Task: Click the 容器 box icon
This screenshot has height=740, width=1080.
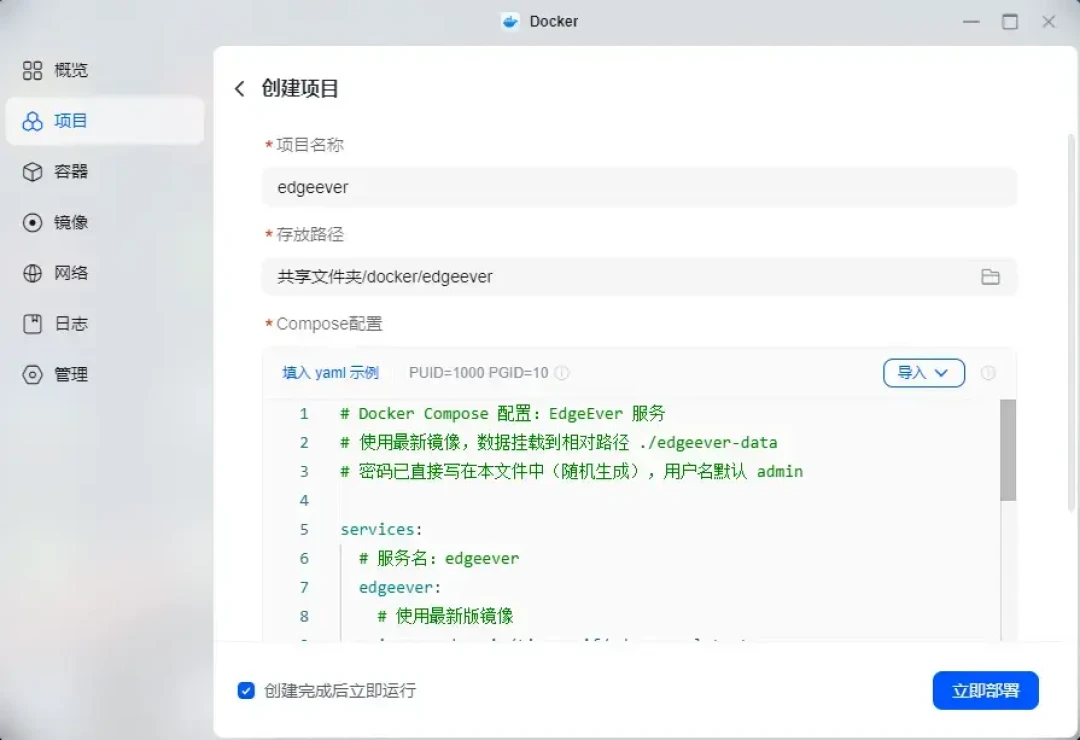Action: click(32, 172)
